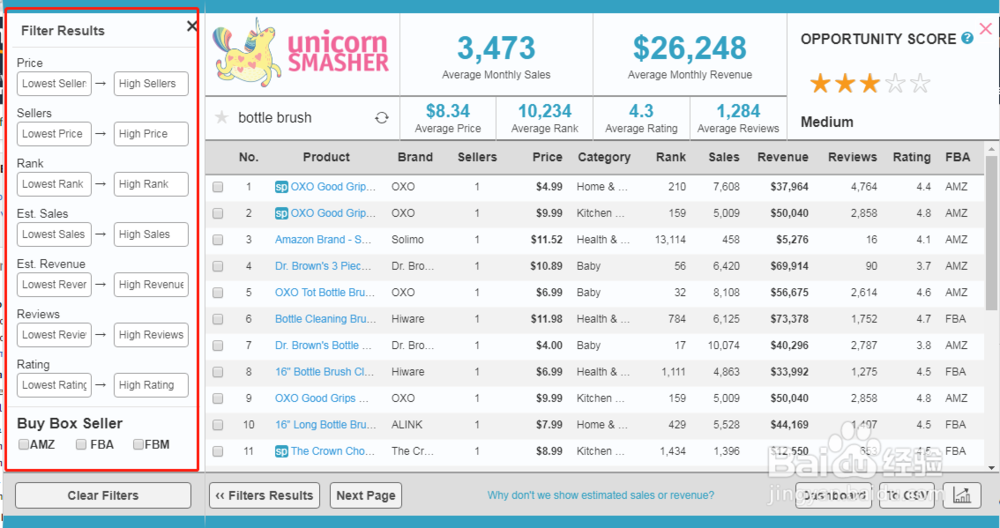Favorite the bottle brush search star

point(221,117)
